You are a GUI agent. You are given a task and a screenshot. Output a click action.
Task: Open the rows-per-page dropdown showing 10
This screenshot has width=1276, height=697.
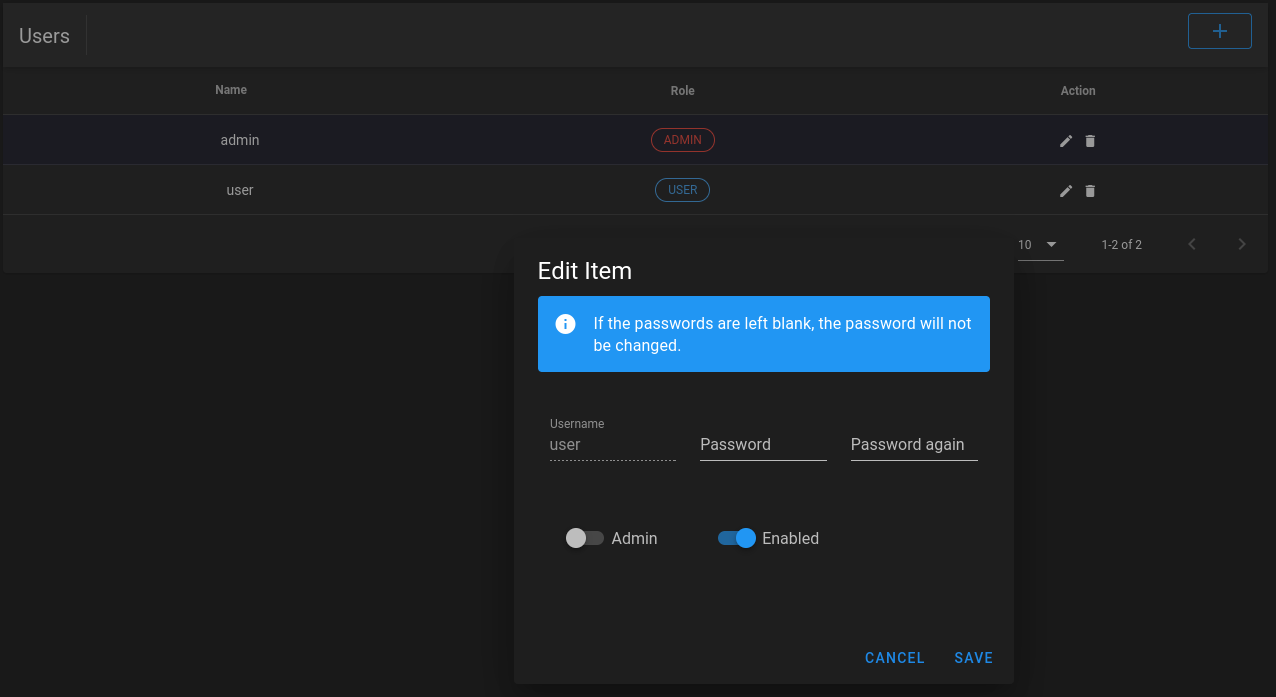pyautogui.click(x=1040, y=244)
